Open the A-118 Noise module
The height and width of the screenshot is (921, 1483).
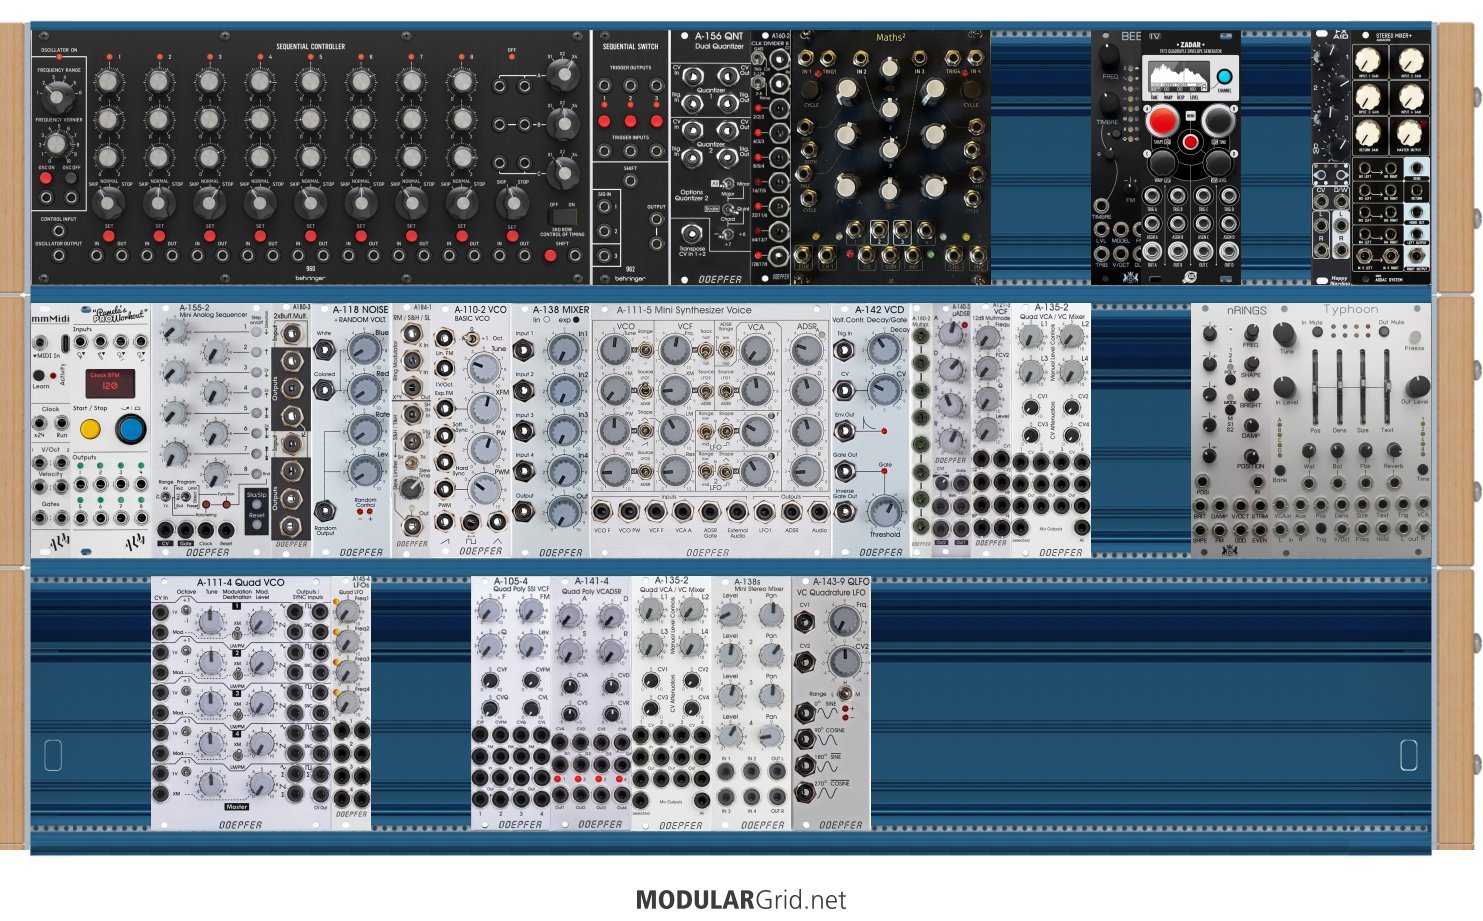pyautogui.click(x=351, y=430)
